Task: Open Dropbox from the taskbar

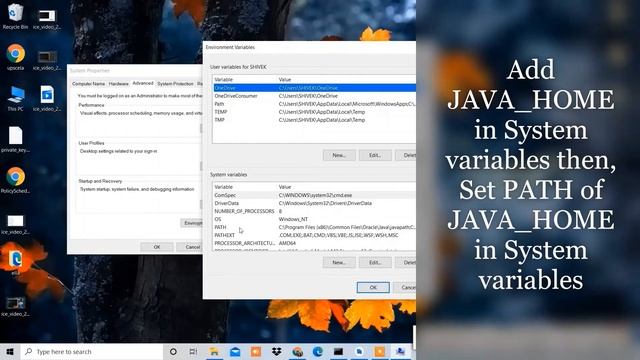Action: tap(276, 351)
